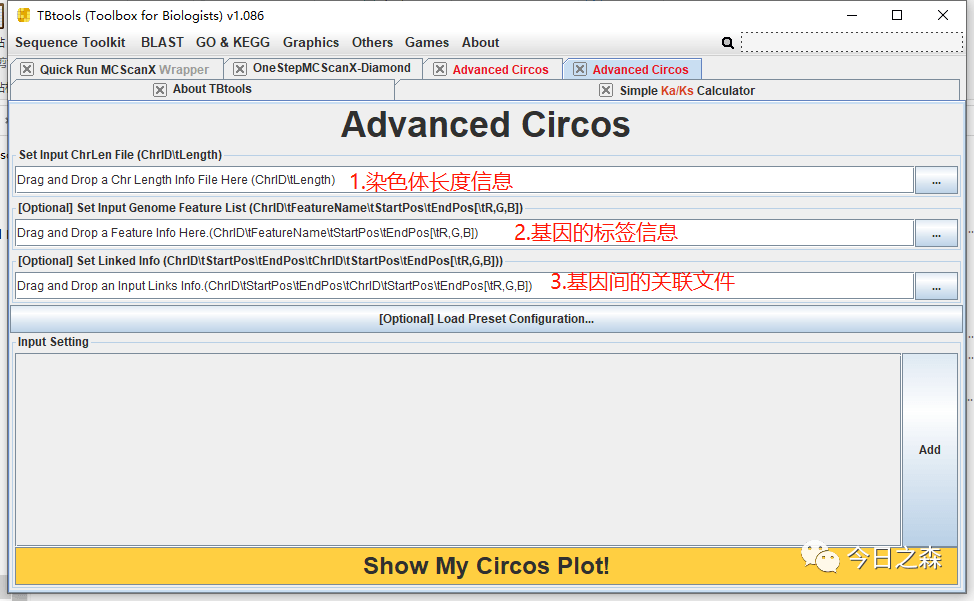Open the Games menu
Viewport: 974px width, 601px height.
[x=427, y=42]
